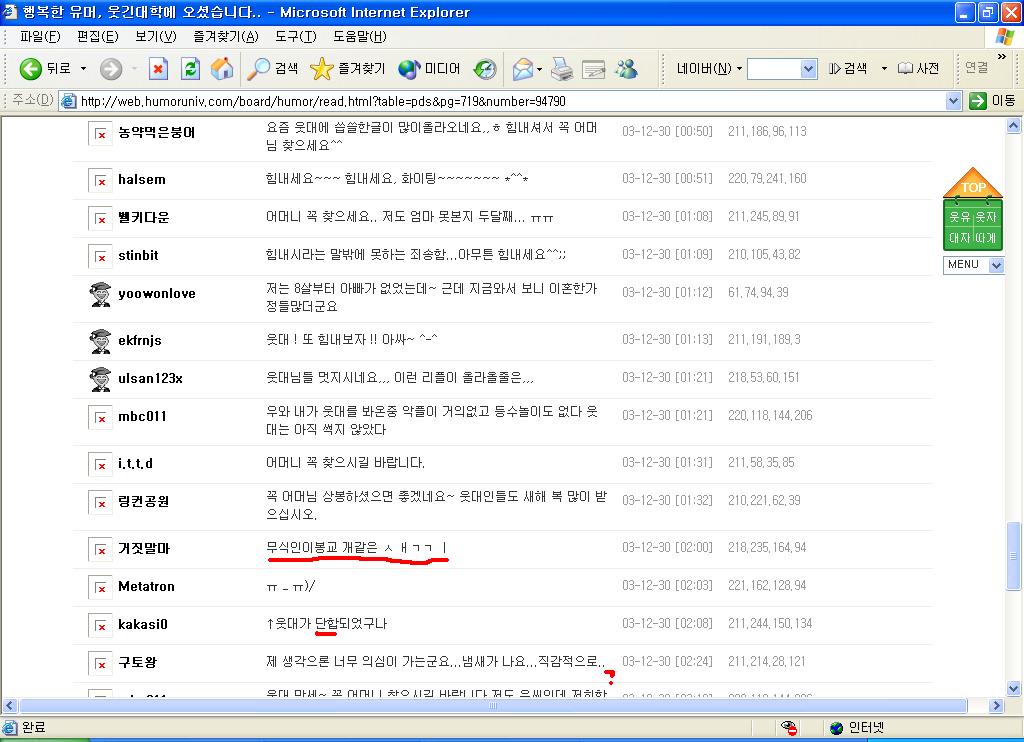Open the 즐겨찾기(A) menu
This screenshot has height=742, width=1024.
tap(226, 37)
